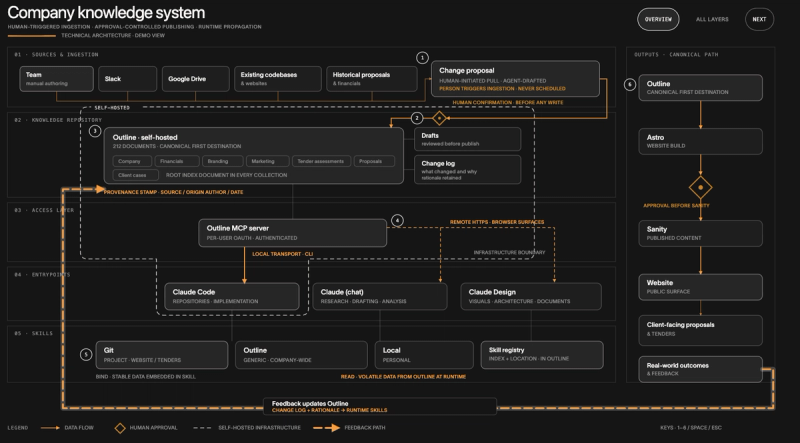Click the Feedback Path arrow in legend
800x443 pixels.
(x=327, y=428)
